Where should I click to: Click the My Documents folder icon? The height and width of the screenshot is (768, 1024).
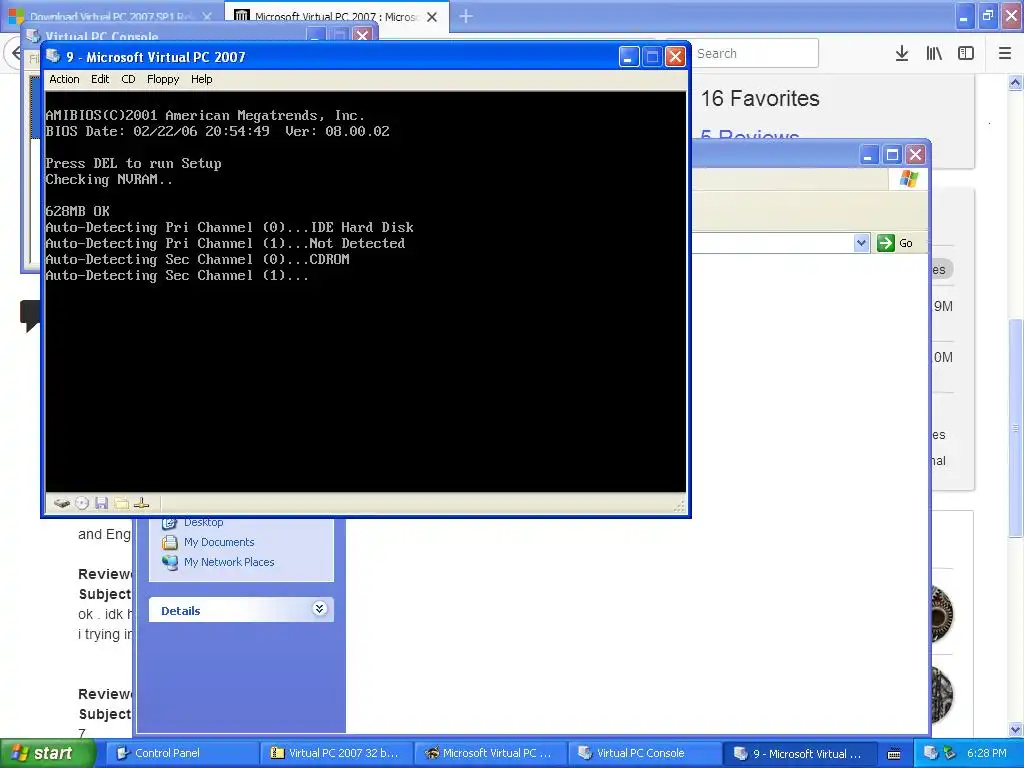(x=170, y=542)
